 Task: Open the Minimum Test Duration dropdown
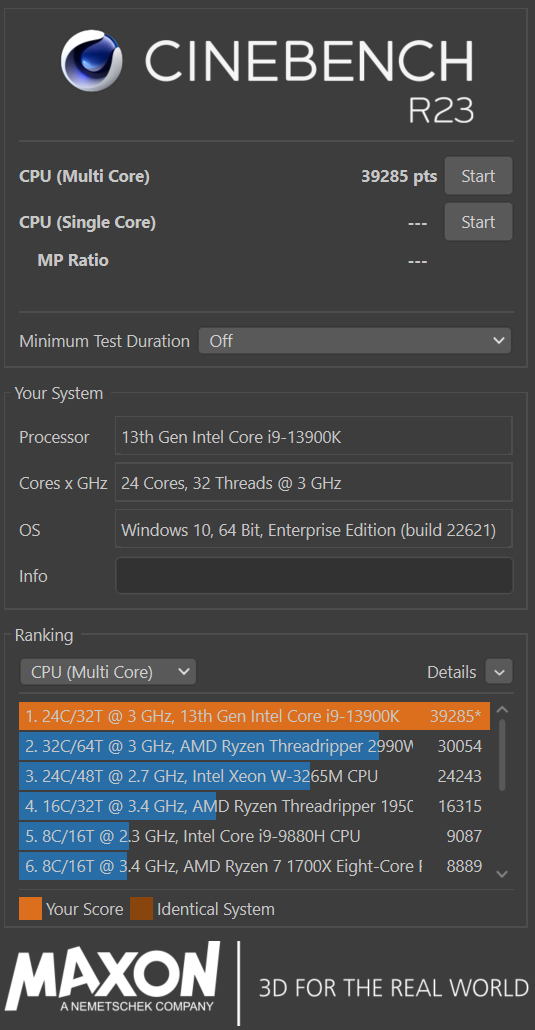(x=355, y=341)
